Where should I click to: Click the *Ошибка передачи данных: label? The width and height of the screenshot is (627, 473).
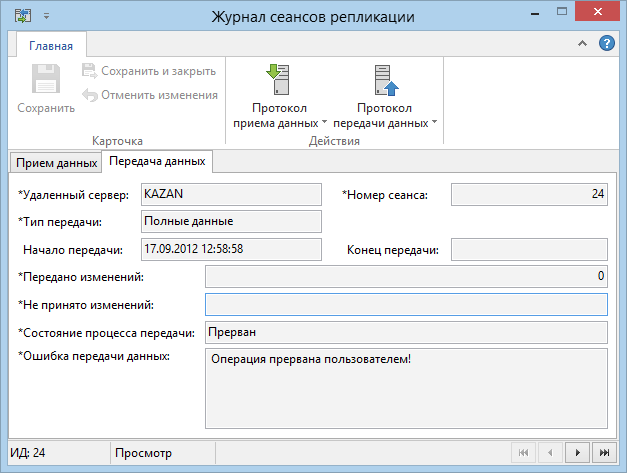click(x=94, y=356)
